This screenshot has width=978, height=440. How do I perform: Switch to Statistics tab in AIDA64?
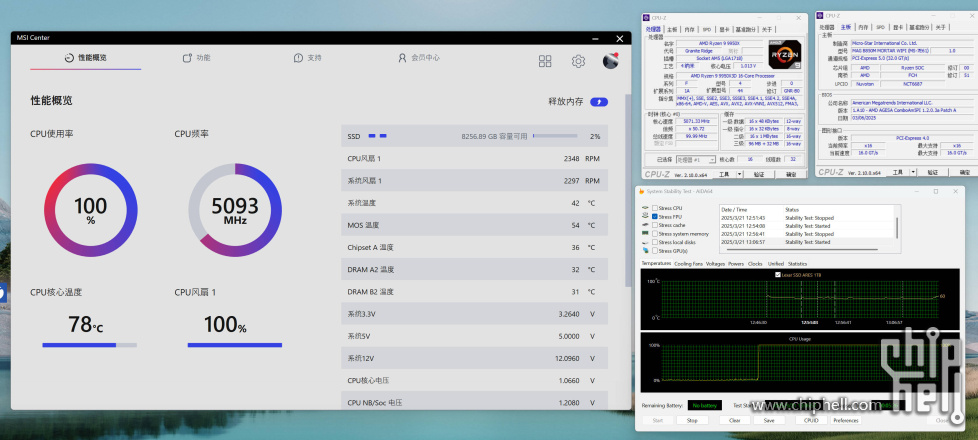[x=797, y=264]
